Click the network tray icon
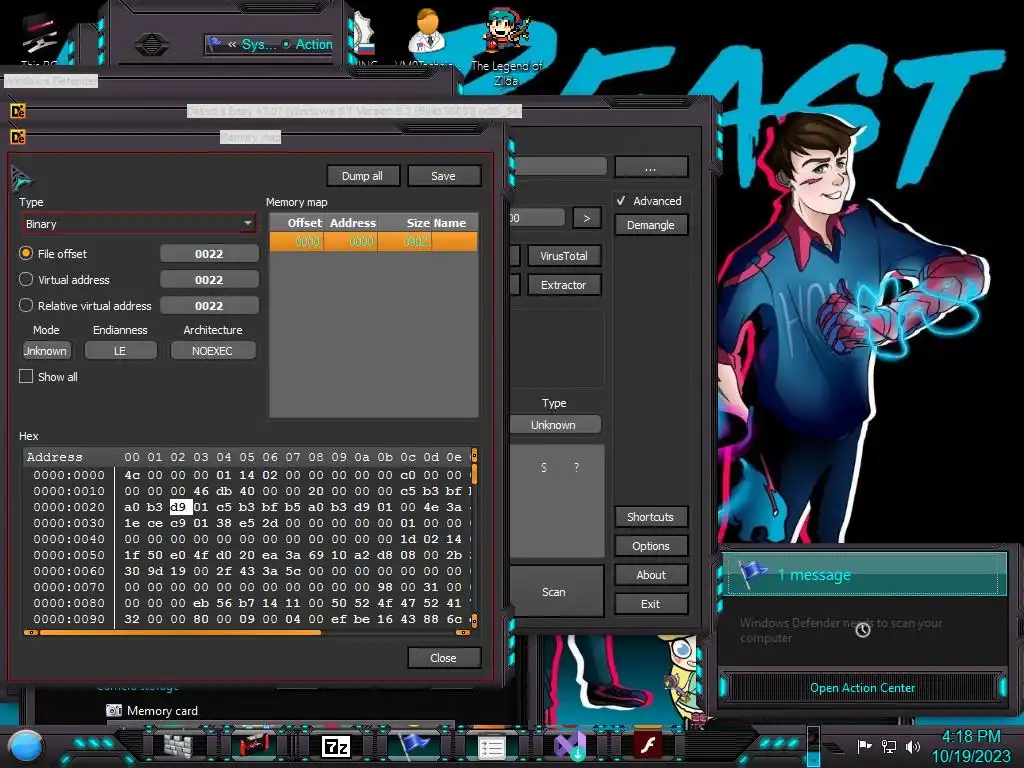1024x768 pixels. pyautogui.click(x=888, y=746)
